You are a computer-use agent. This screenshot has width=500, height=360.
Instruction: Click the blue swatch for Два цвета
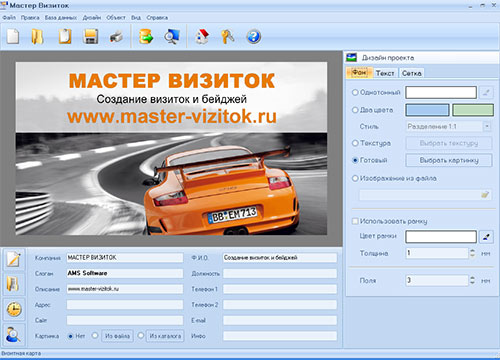coord(427,110)
